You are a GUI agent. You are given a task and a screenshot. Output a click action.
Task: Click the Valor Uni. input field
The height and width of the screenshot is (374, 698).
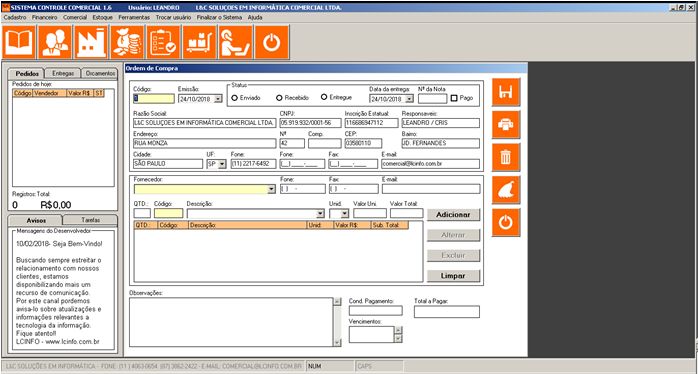pyautogui.click(x=370, y=213)
